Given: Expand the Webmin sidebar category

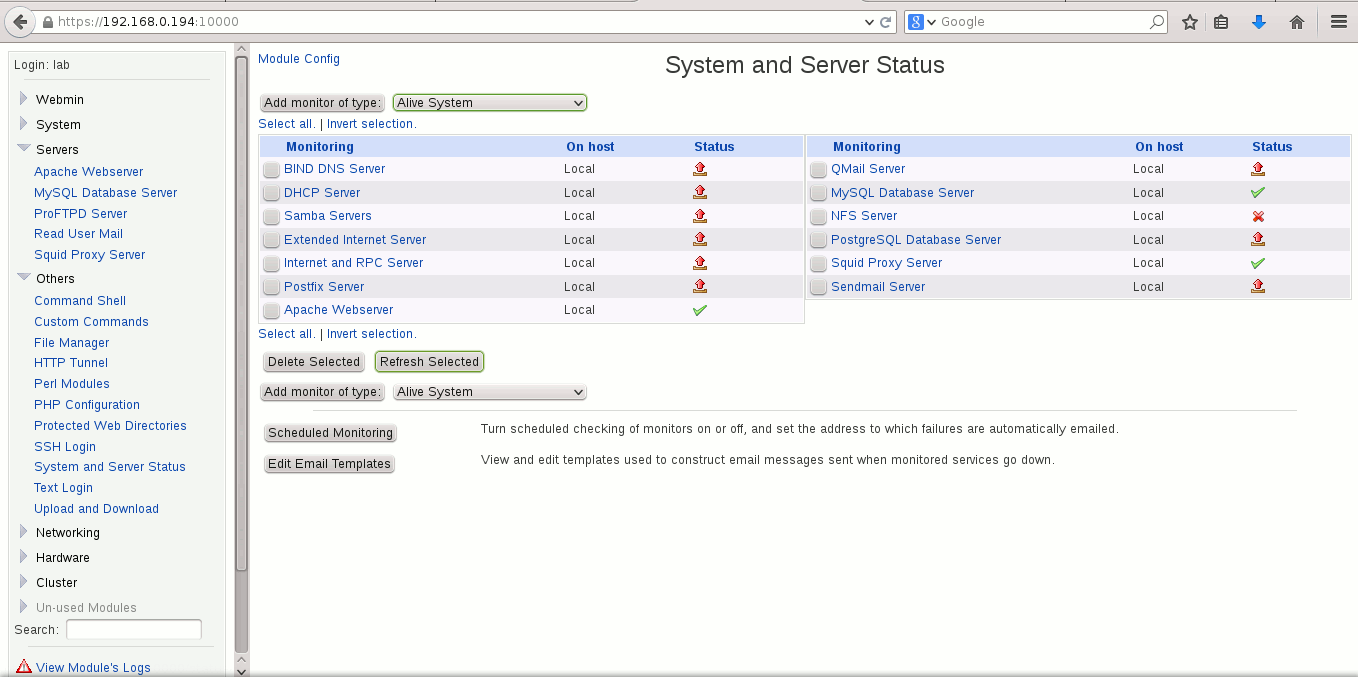Looking at the screenshot, I should 24,98.
